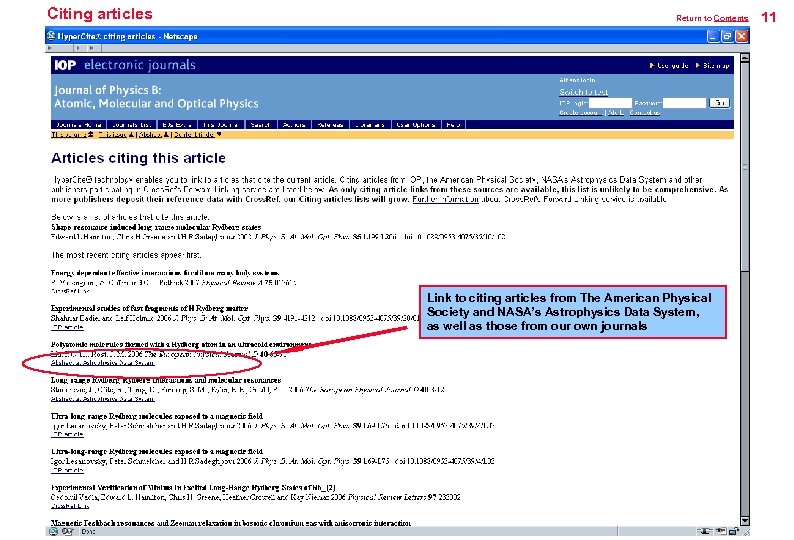
Task: Open the Help navigation tab
Action: pos(453,125)
